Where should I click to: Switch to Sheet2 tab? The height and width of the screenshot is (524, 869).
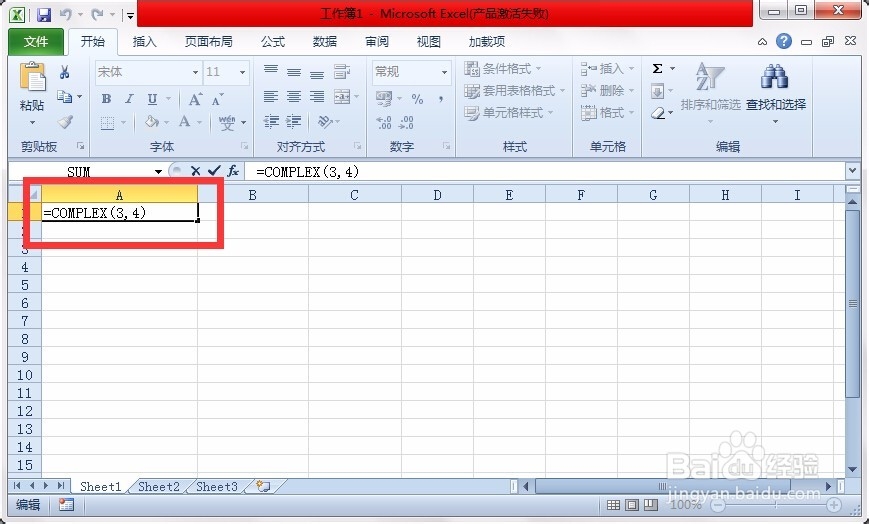click(159, 486)
